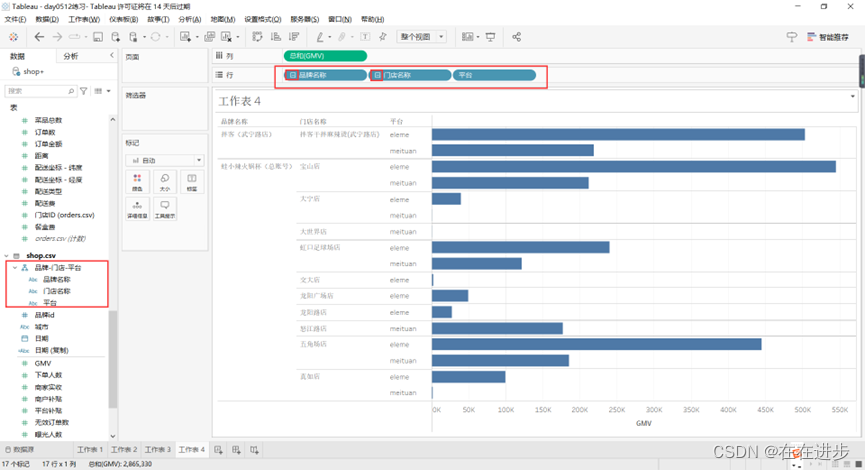
Task: Open the mark type 自动 dropdown
Action: (x=165, y=161)
